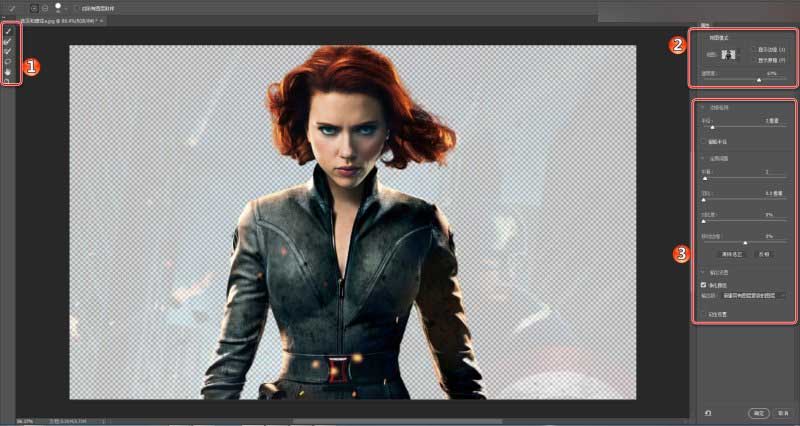
Task: Enable Show Edge (J) checkbox
Action: pos(755,49)
